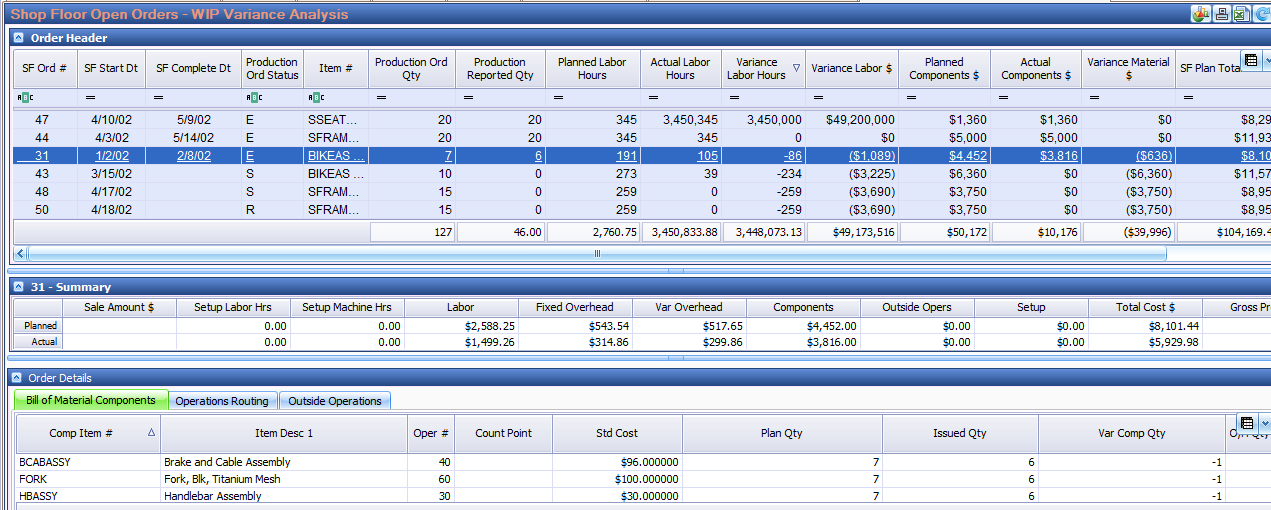Viewport: 1271px width, 510px height.
Task: Click the print icon
Action: coord(1221,14)
